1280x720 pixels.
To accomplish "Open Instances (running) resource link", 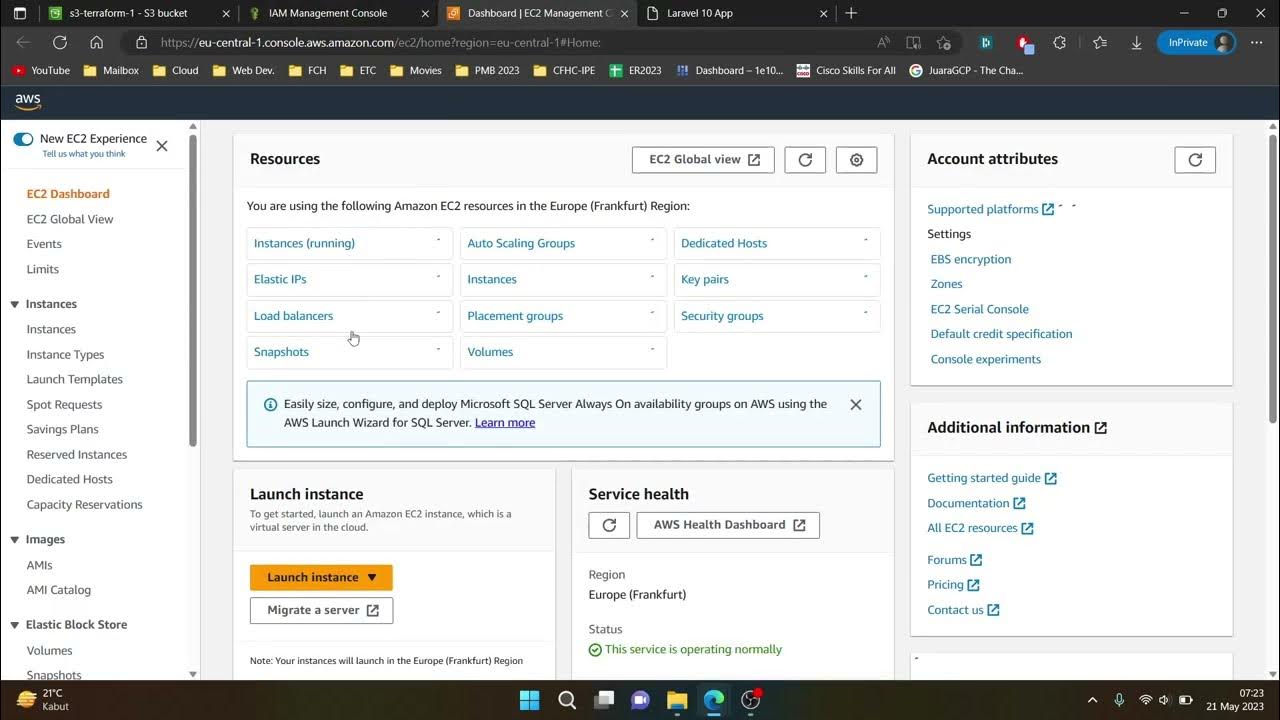I will pyautogui.click(x=304, y=243).
